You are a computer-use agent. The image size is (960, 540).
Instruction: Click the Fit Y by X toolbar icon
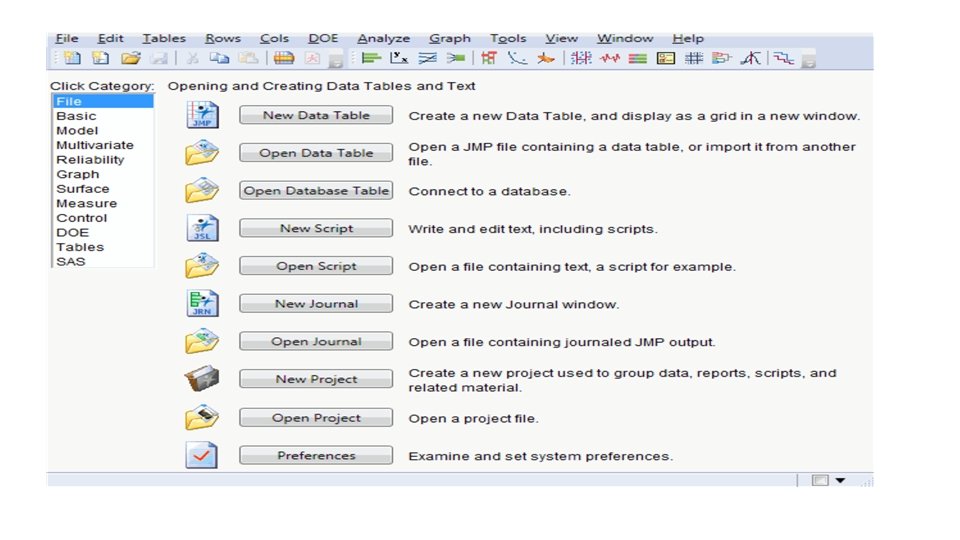pyautogui.click(x=399, y=58)
